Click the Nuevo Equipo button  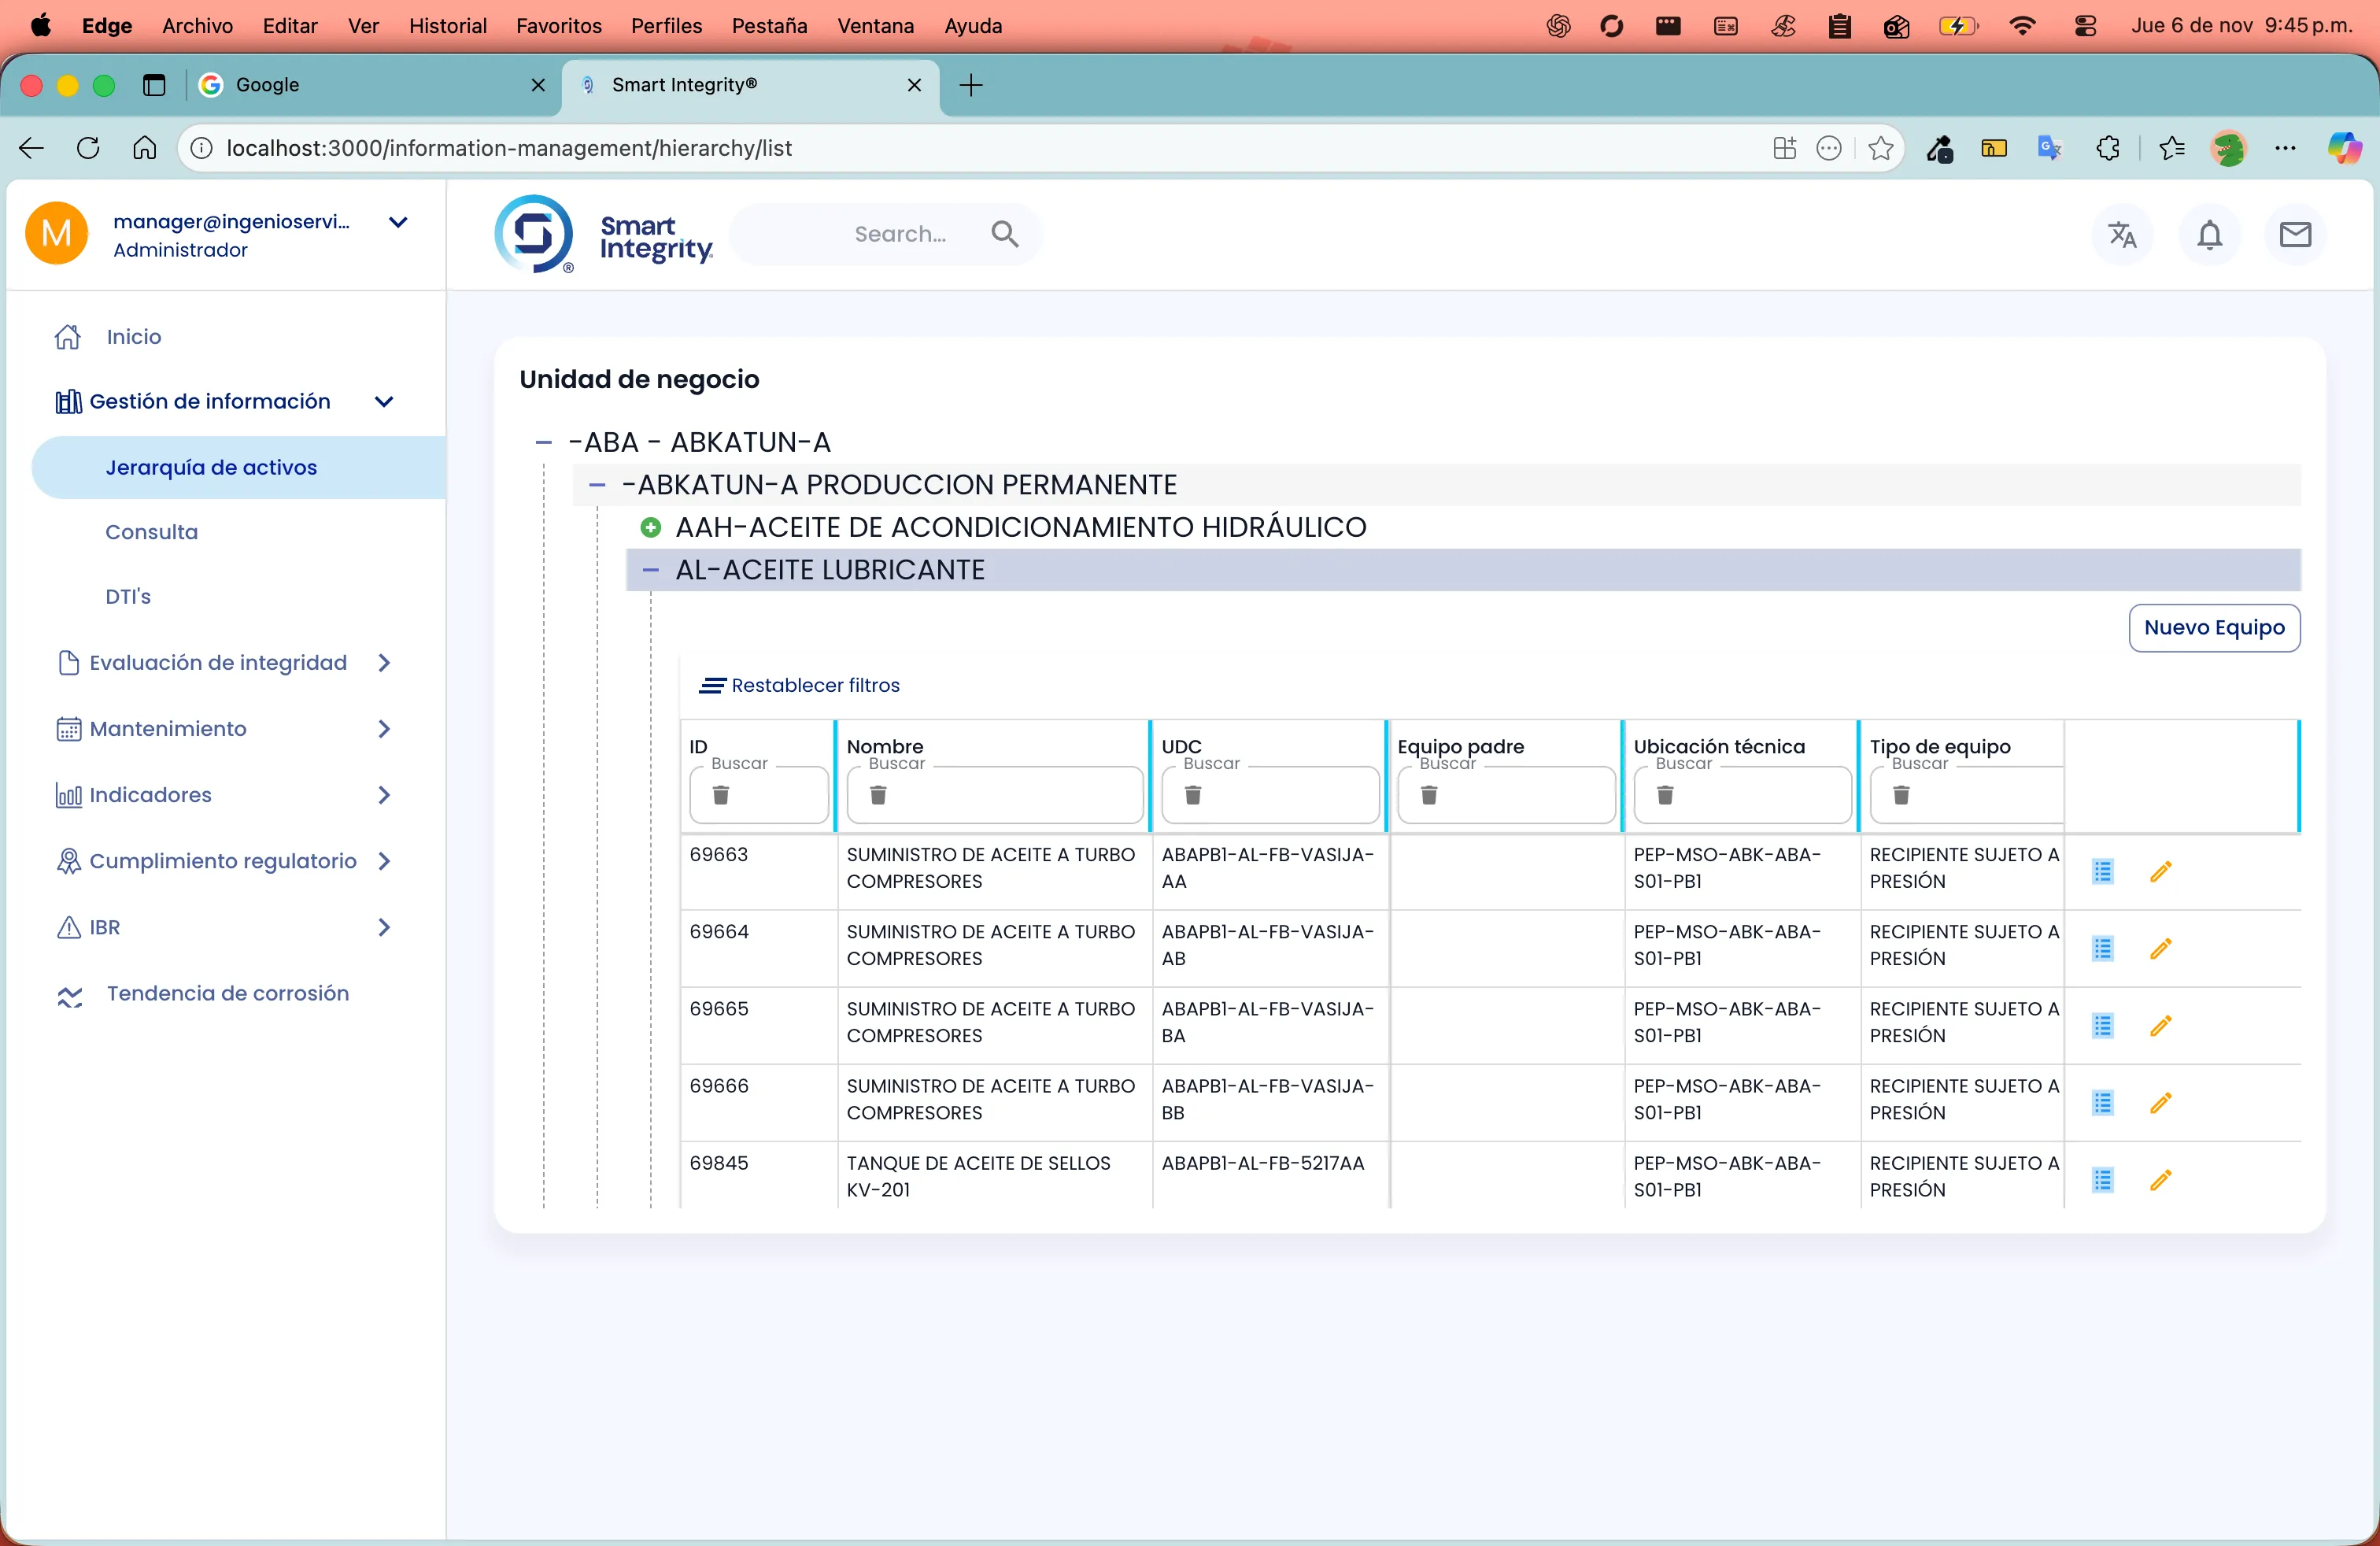[x=2213, y=628]
